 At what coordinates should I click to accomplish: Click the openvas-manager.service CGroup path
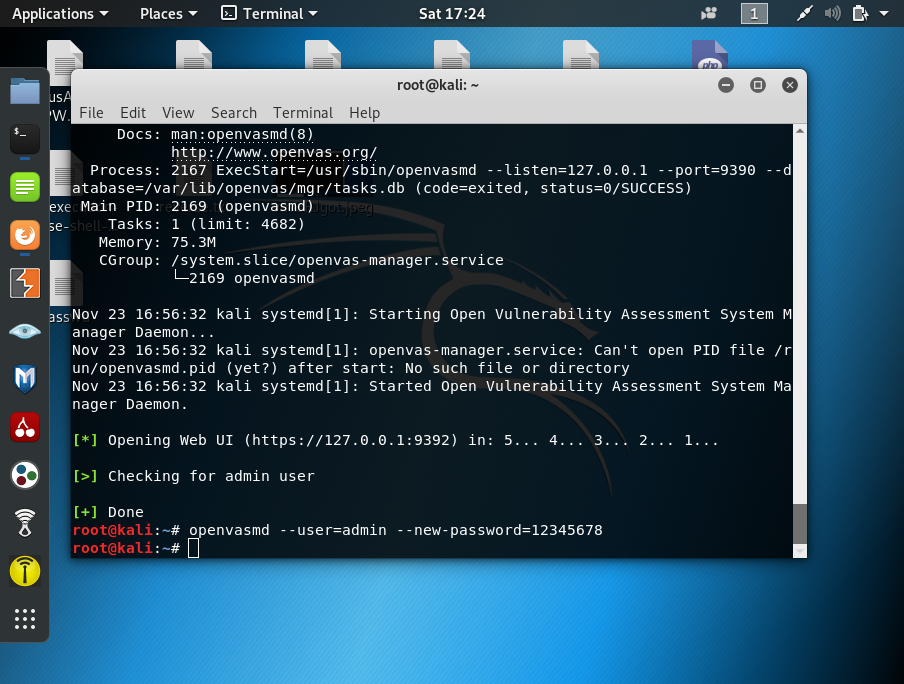[x=337, y=260]
